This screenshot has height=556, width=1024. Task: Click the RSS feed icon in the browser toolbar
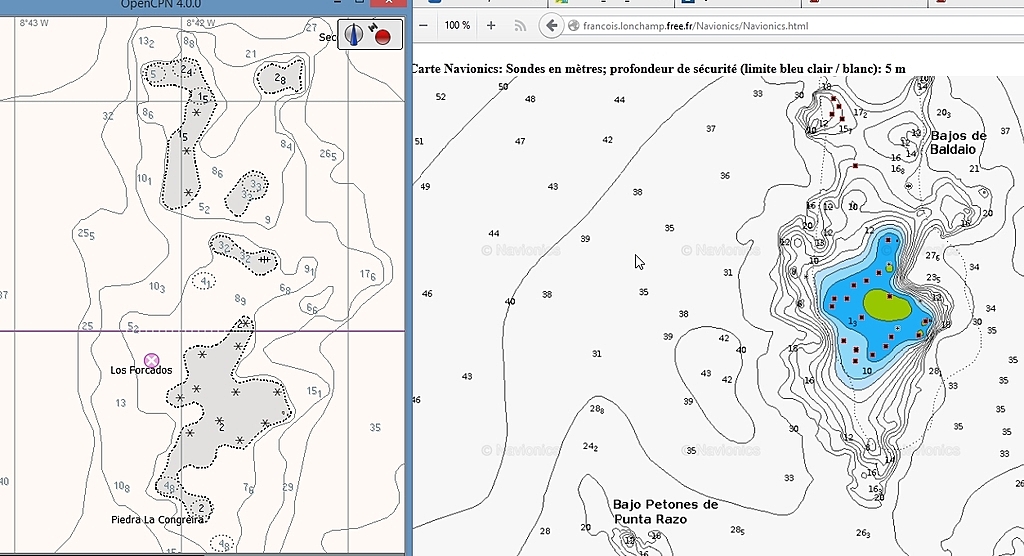[x=520, y=25]
